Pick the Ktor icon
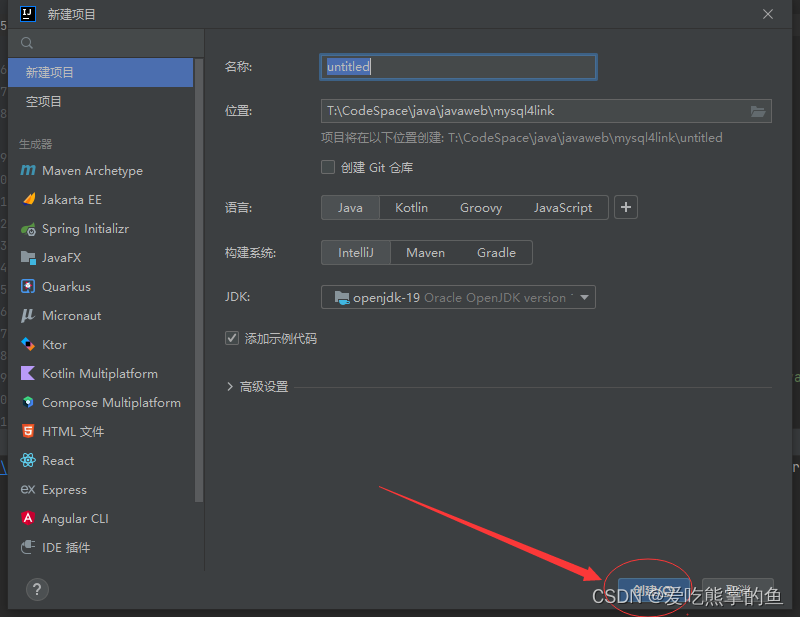The height and width of the screenshot is (617, 800). pyautogui.click(x=28, y=344)
